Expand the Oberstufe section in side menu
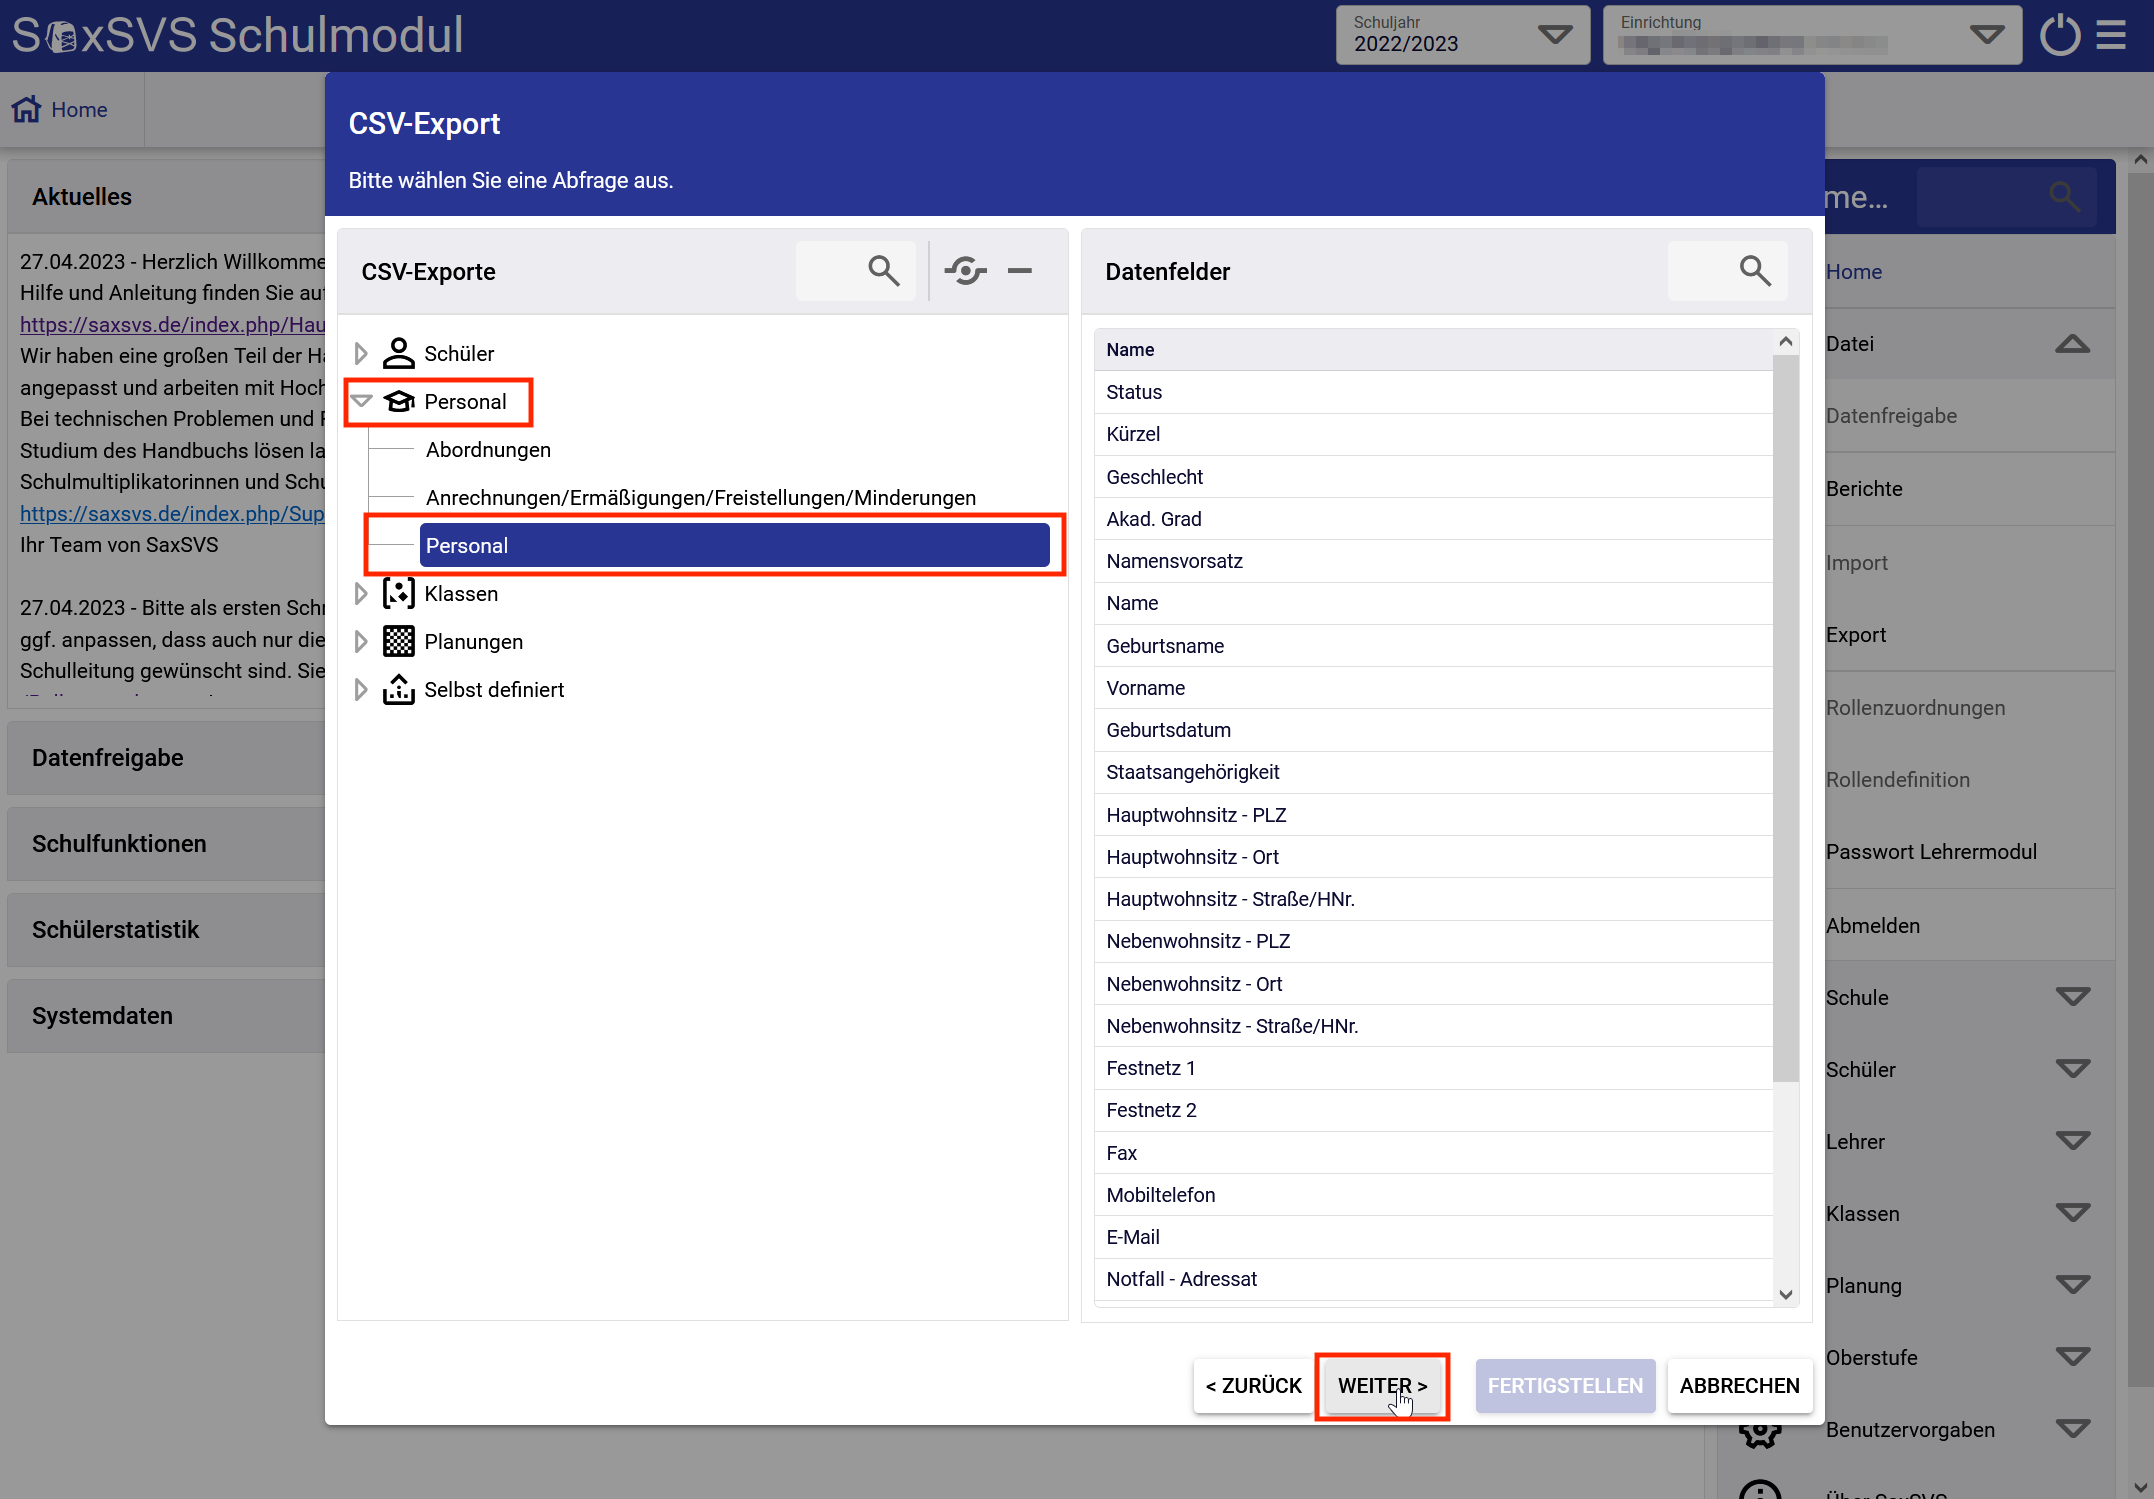Image resolution: width=2154 pixels, height=1499 pixels. click(x=2072, y=1357)
